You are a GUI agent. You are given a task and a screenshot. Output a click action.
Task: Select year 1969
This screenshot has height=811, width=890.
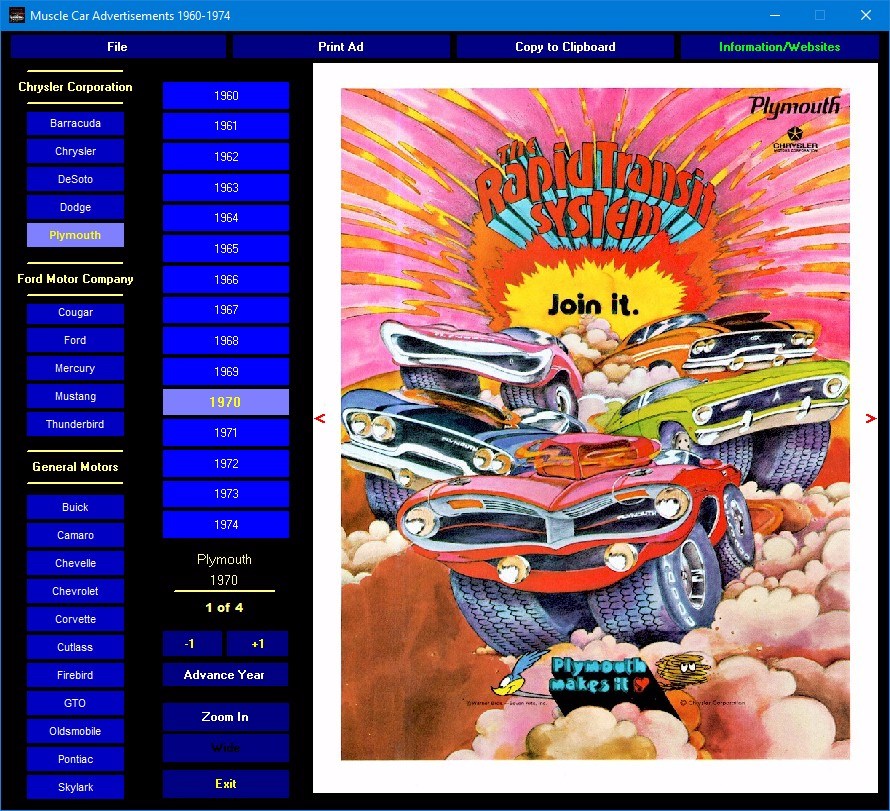[226, 371]
